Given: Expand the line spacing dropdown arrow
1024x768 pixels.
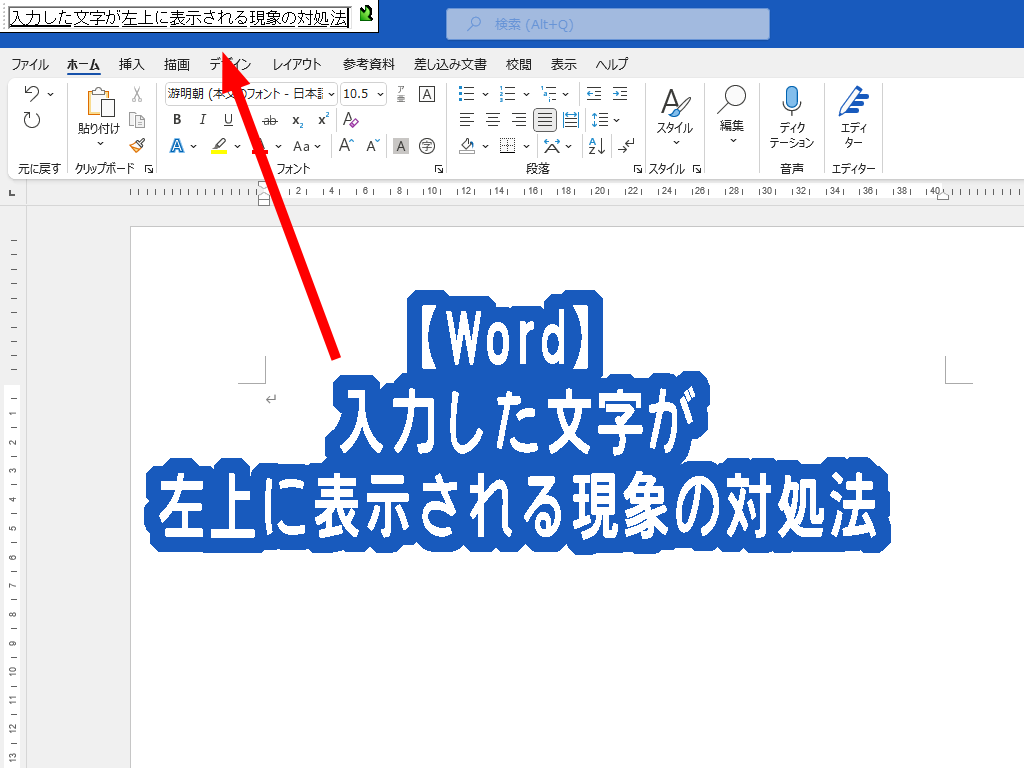Looking at the screenshot, I should 616,120.
